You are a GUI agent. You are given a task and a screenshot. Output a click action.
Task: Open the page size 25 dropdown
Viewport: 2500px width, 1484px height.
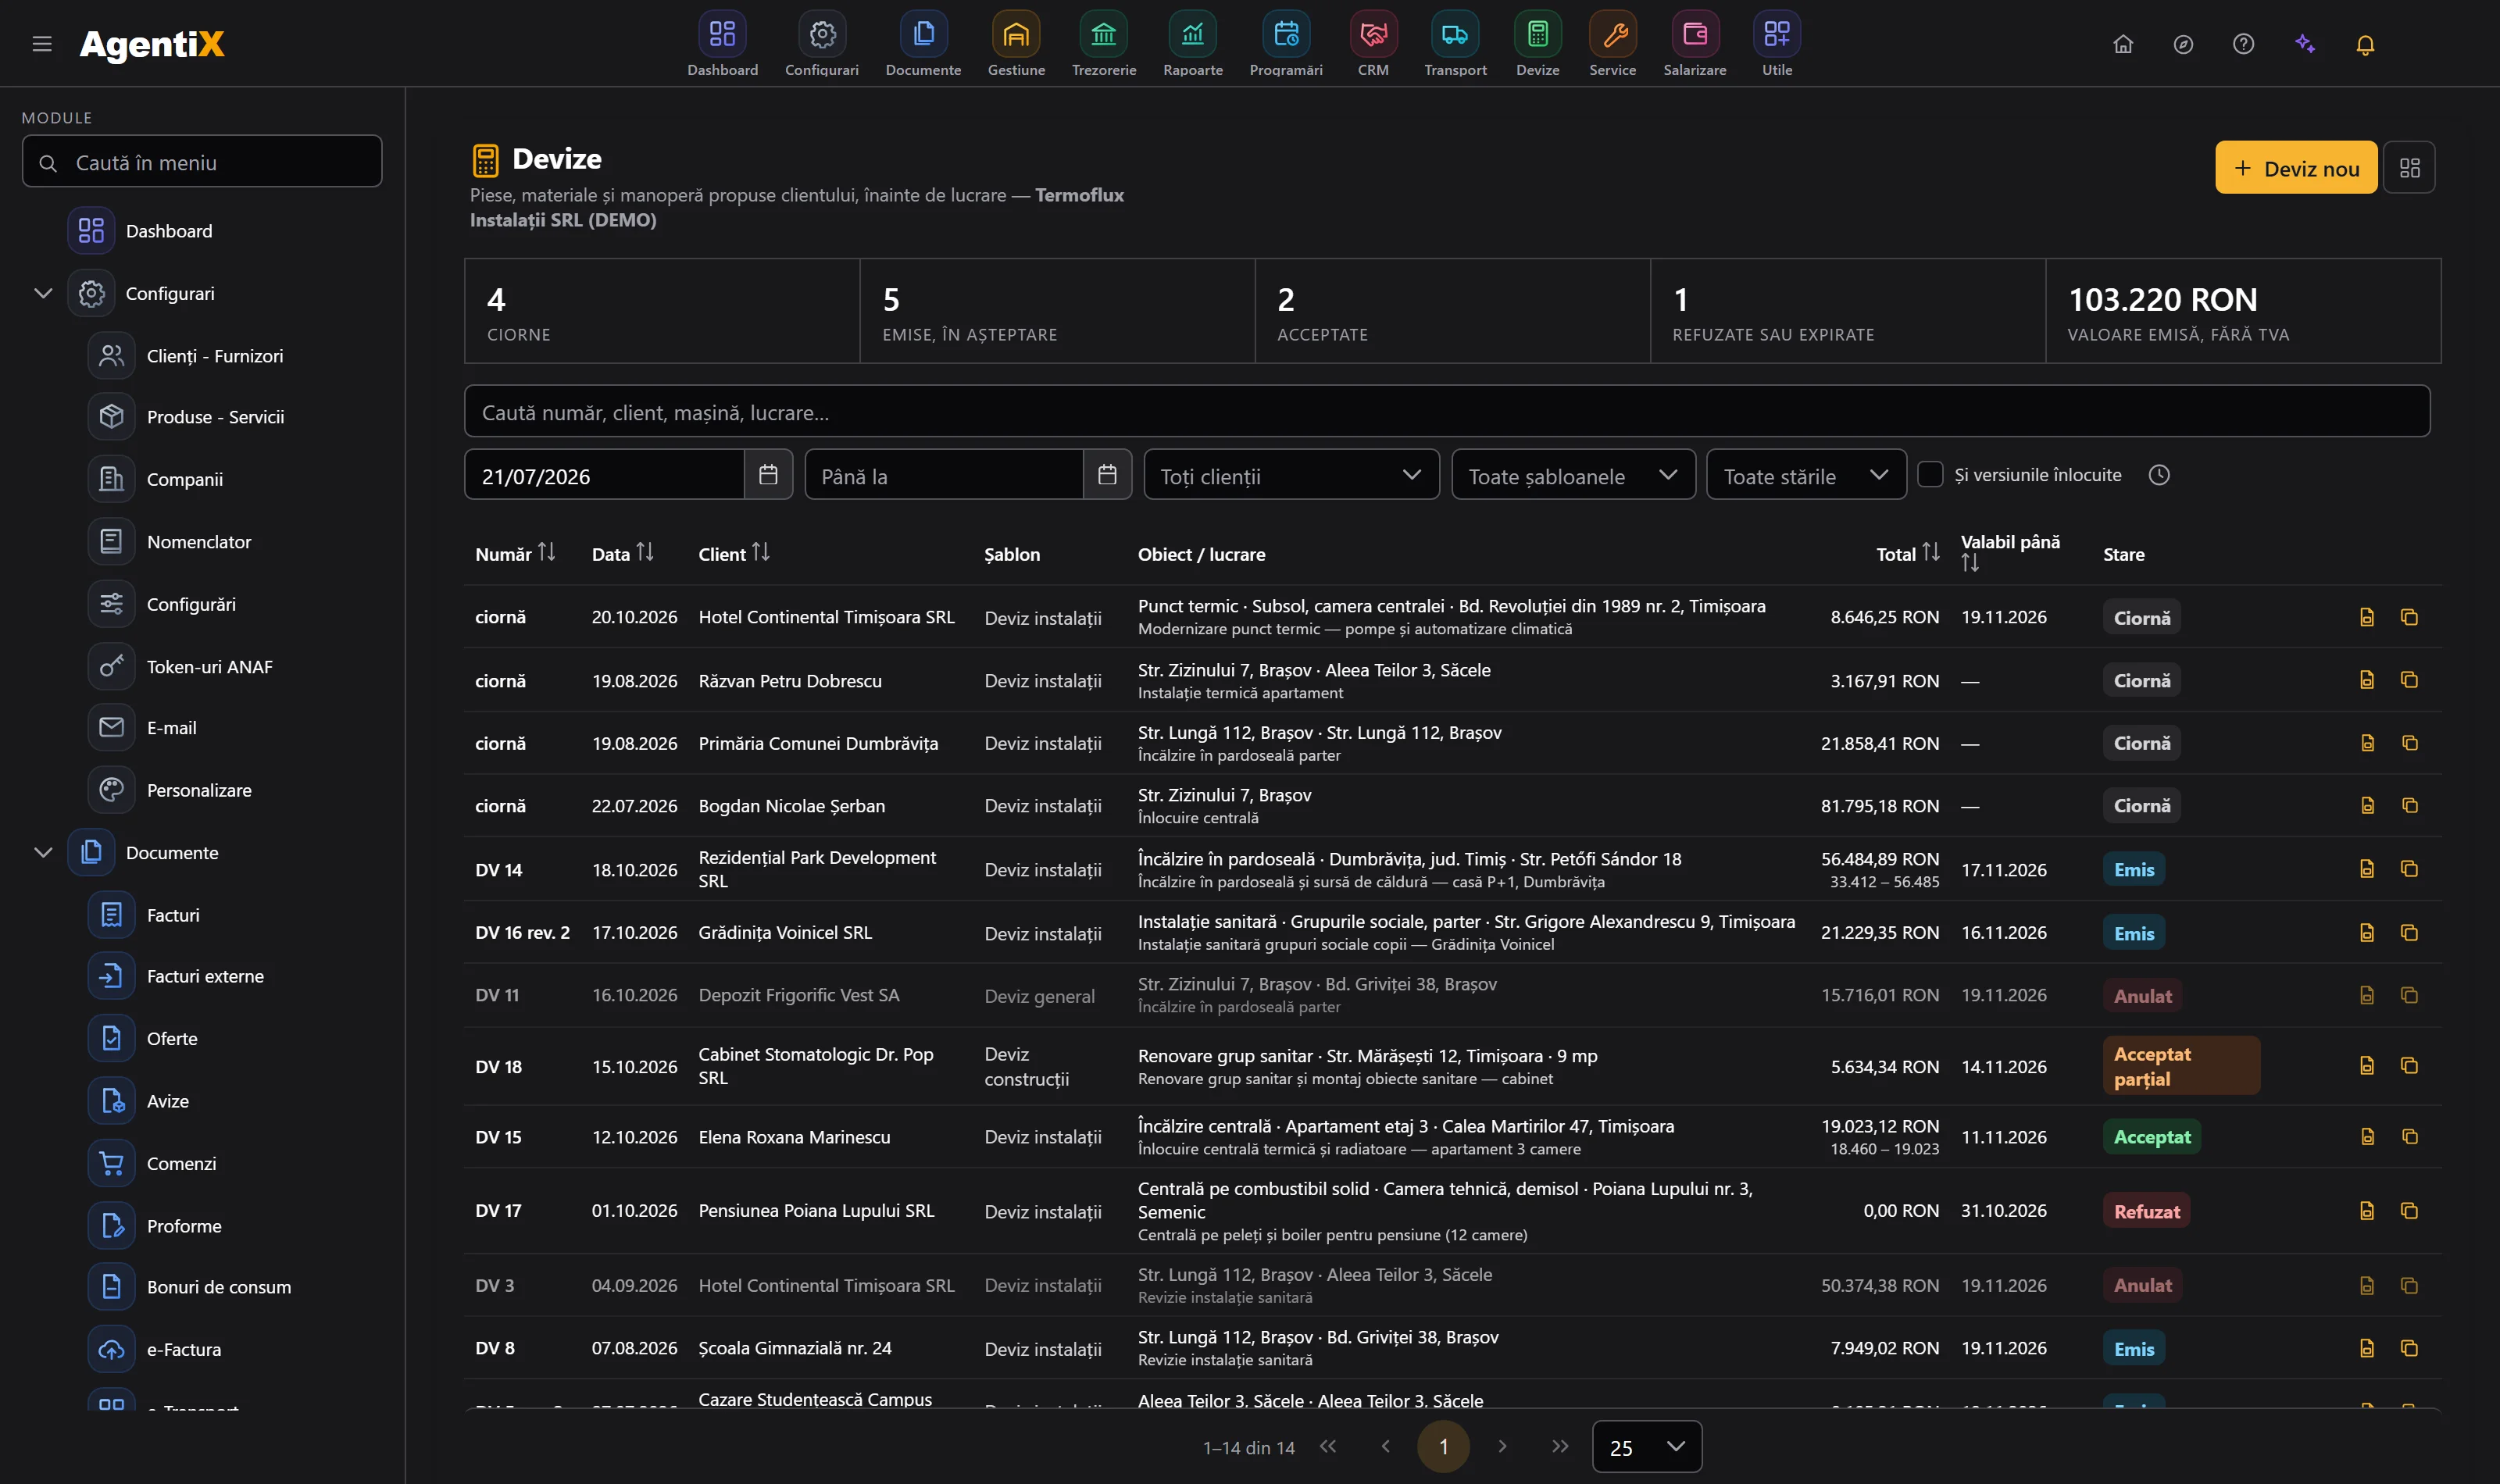pos(1646,1447)
